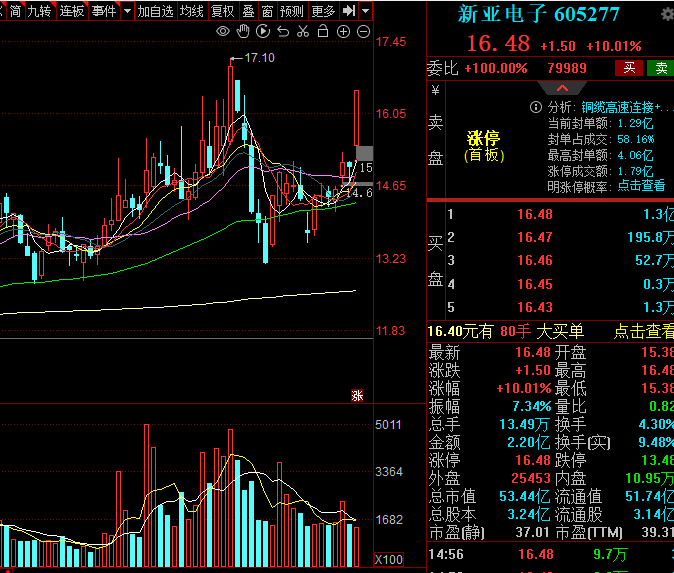Screen dimensions: 674x573
Task: Select the hand pan tool
Action: click(243, 31)
